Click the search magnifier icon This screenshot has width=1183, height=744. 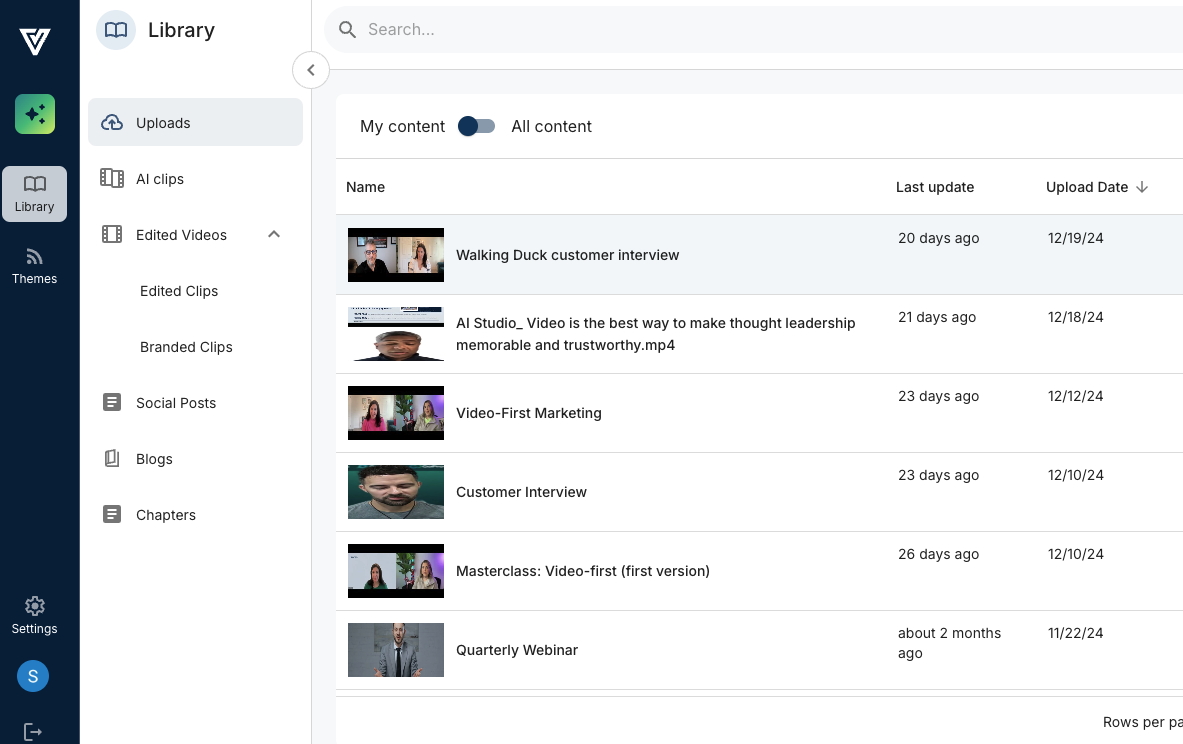(348, 30)
